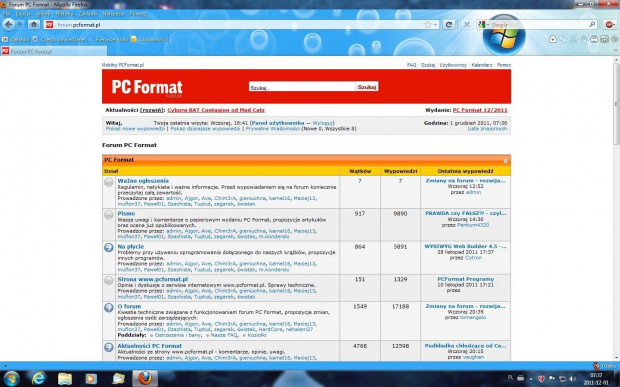This screenshot has height=387, width=620.
Task: Open Prywatne Wiadomości link
Action: pos(273,129)
